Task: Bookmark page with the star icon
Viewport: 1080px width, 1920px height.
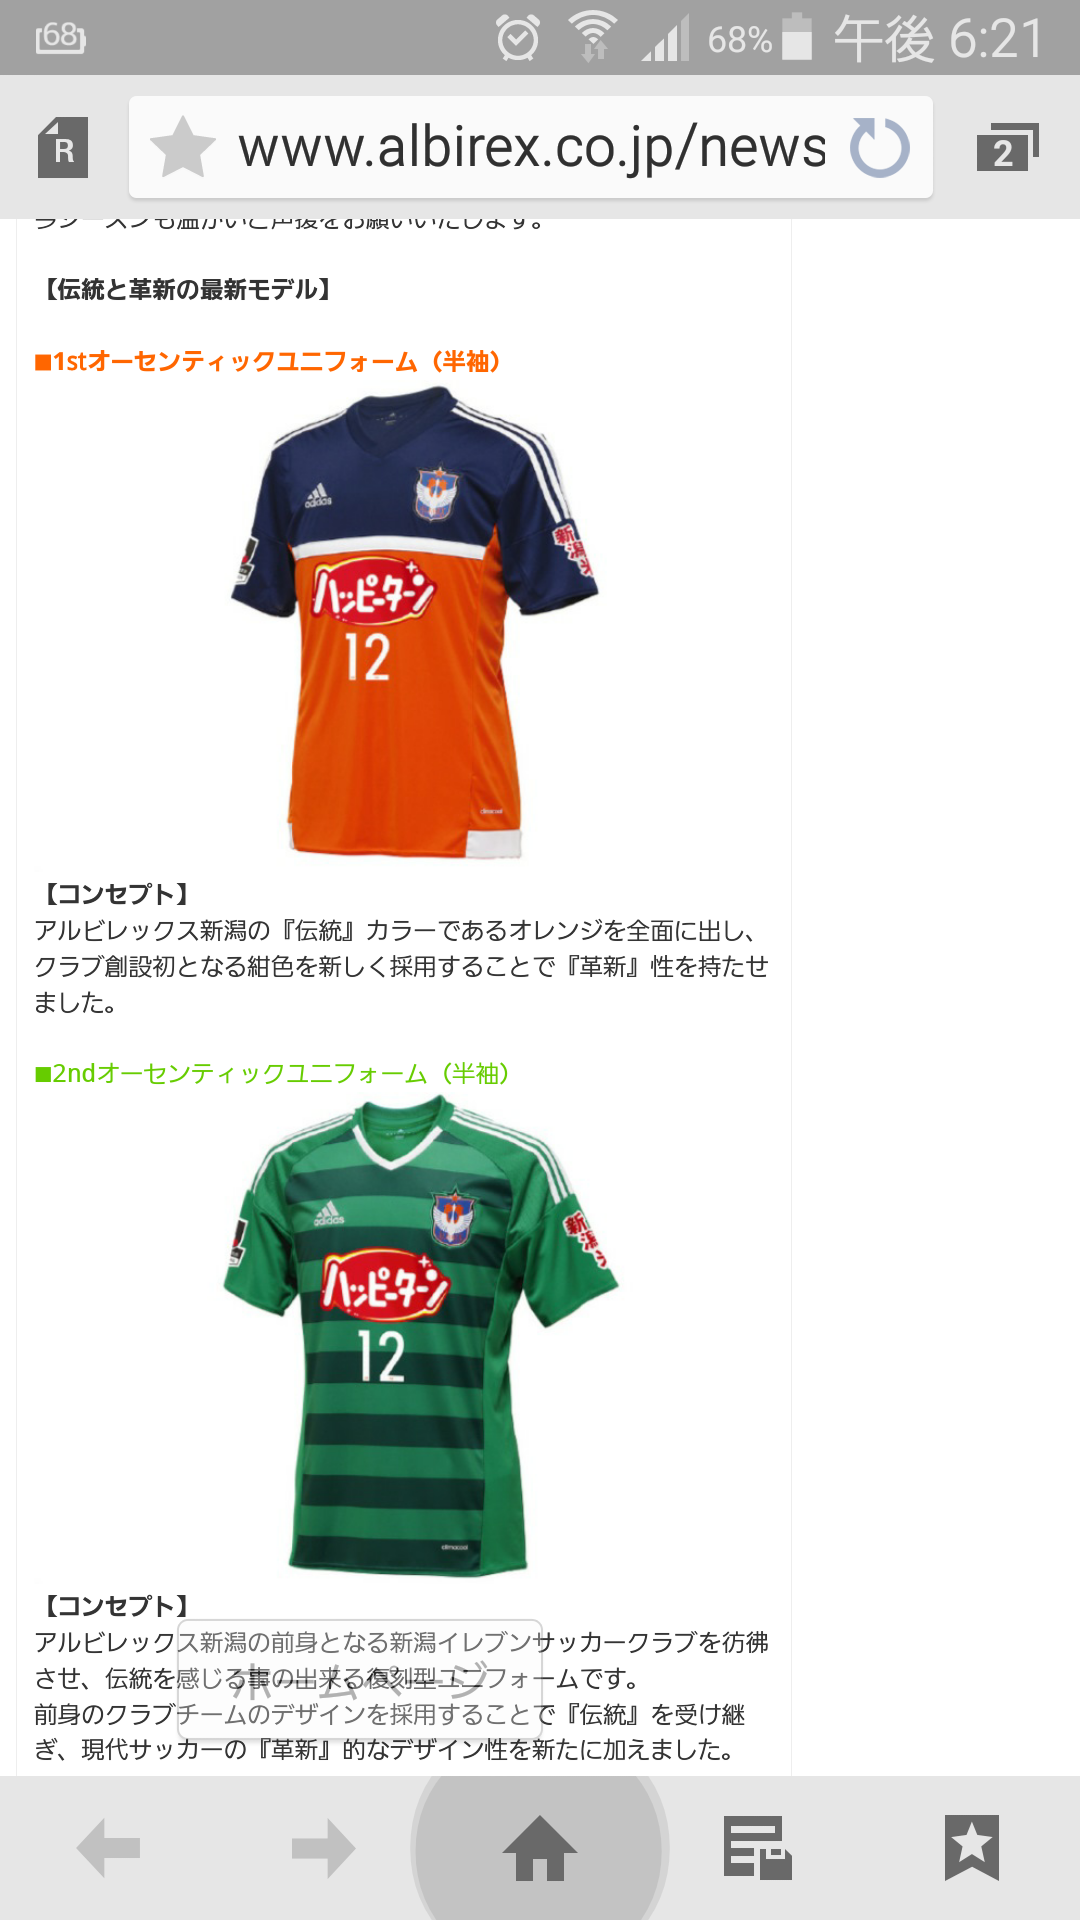Action: tap(183, 148)
